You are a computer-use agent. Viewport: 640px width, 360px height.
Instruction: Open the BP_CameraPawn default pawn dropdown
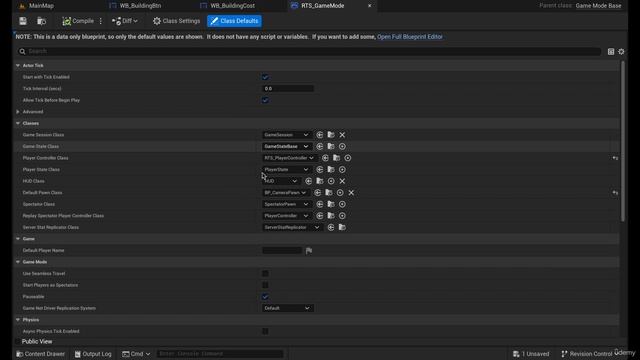coord(285,193)
